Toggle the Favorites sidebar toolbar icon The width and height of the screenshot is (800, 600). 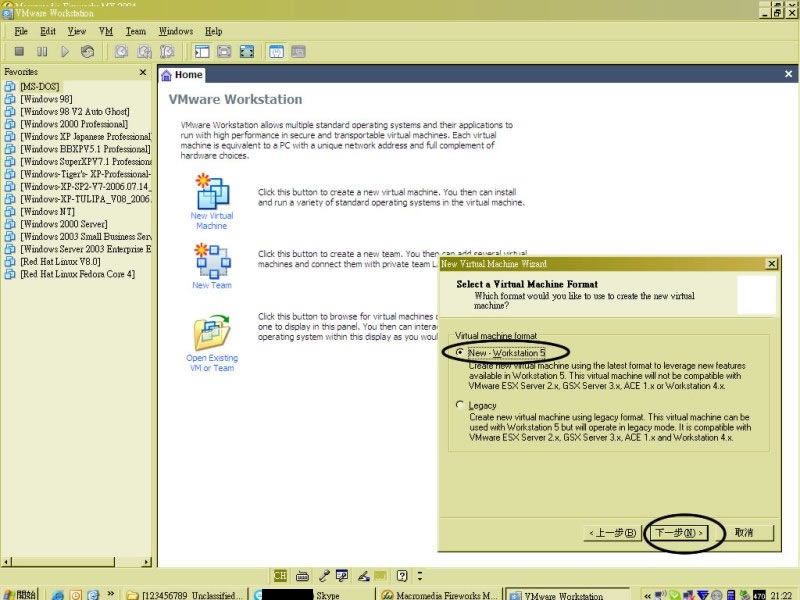[x=202, y=52]
